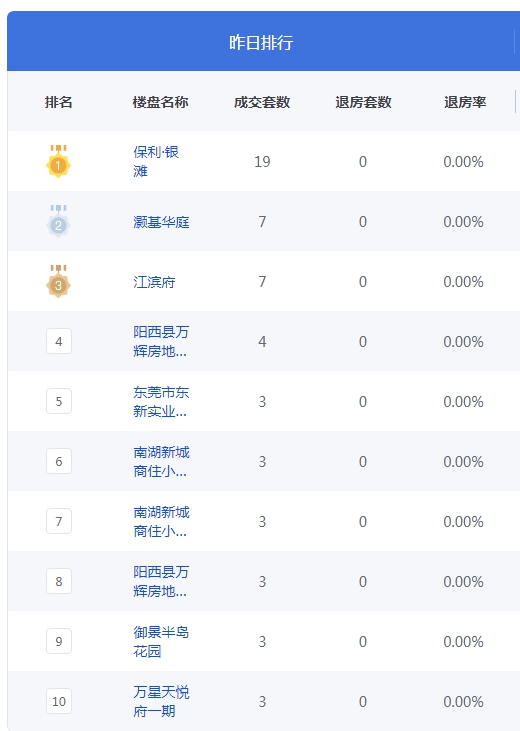Click the gold rank 1 medal icon
520x731 pixels.
tap(58, 161)
